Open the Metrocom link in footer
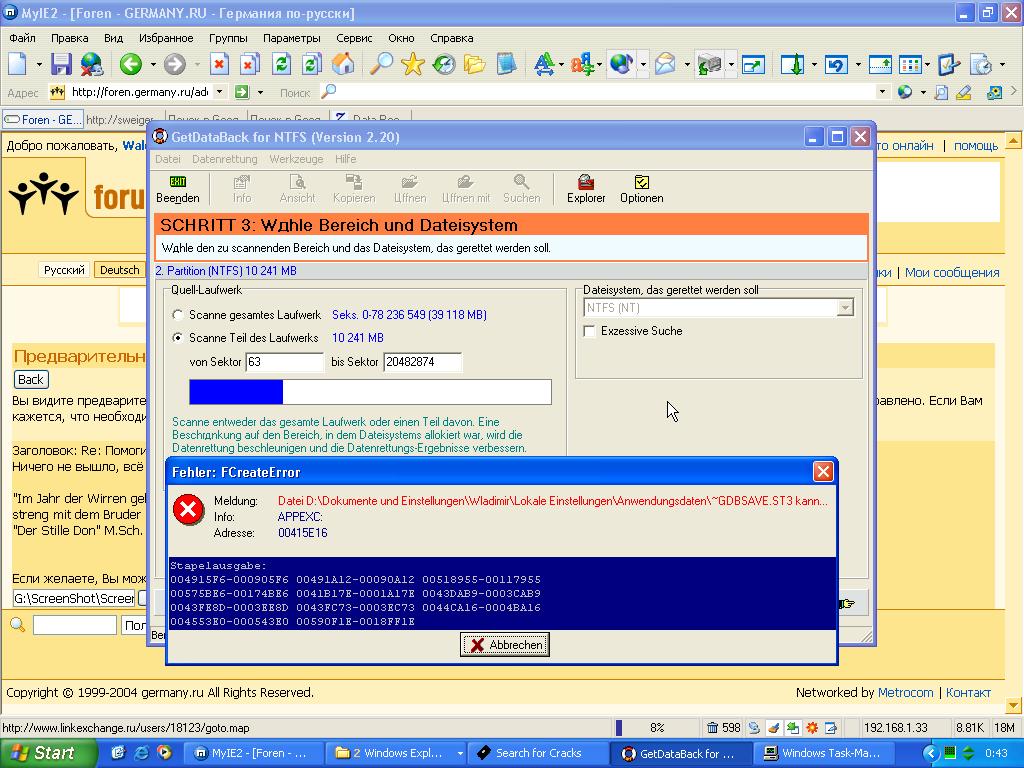Screen dimensions: 1024x768 (x=905, y=693)
